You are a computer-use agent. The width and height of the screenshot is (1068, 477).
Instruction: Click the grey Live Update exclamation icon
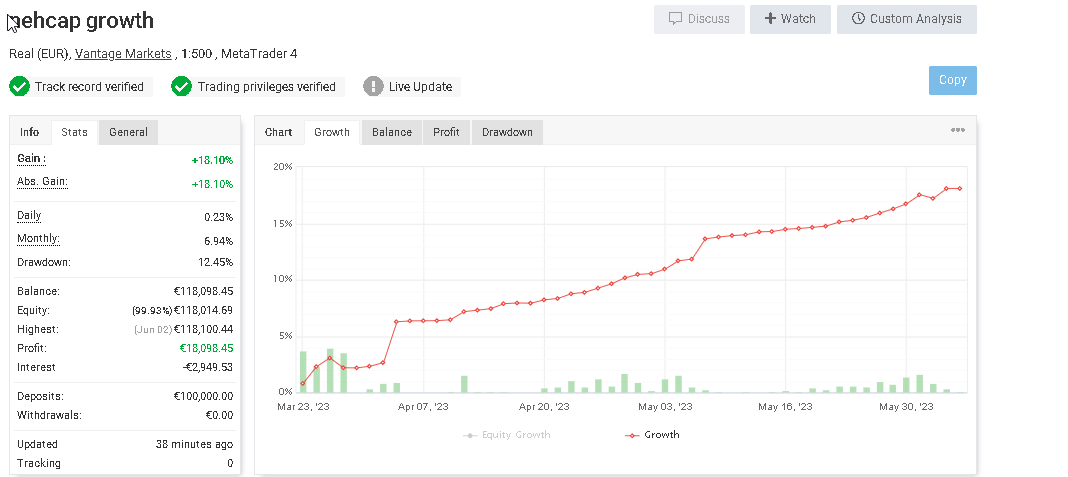[373, 87]
